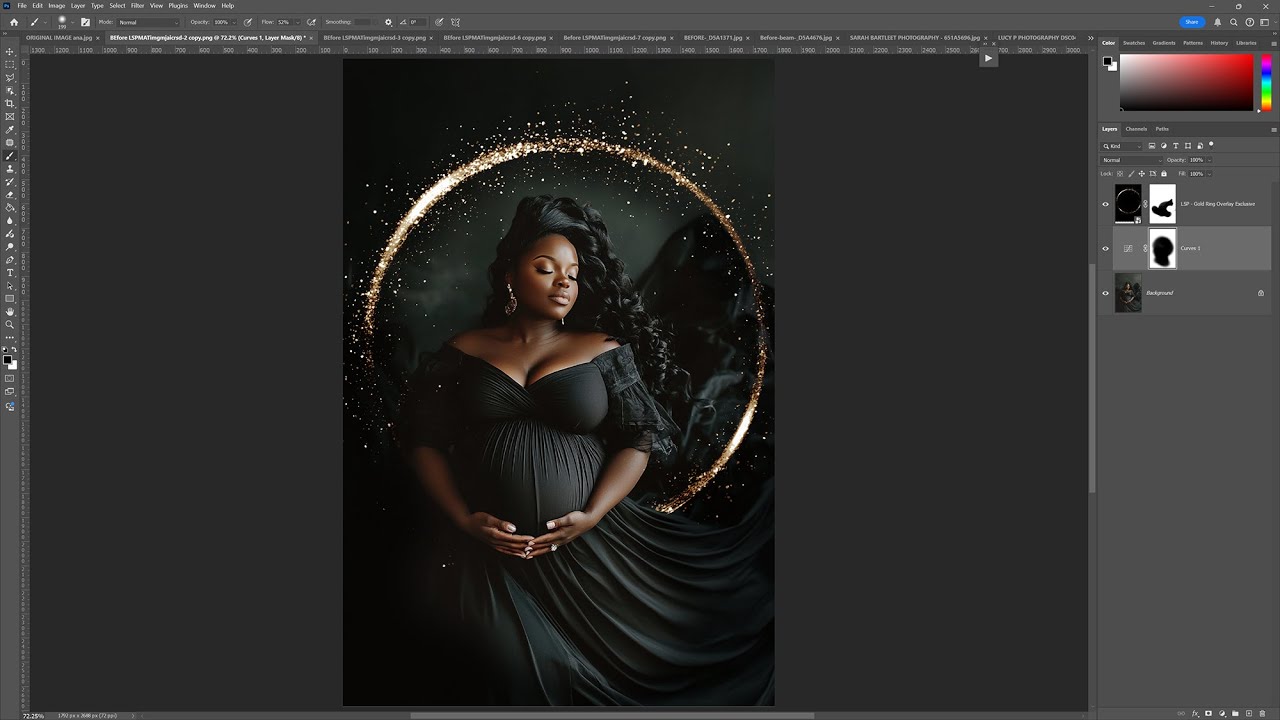The image size is (1280, 720).
Task: Open smoothing options gear icon
Action: click(388, 22)
